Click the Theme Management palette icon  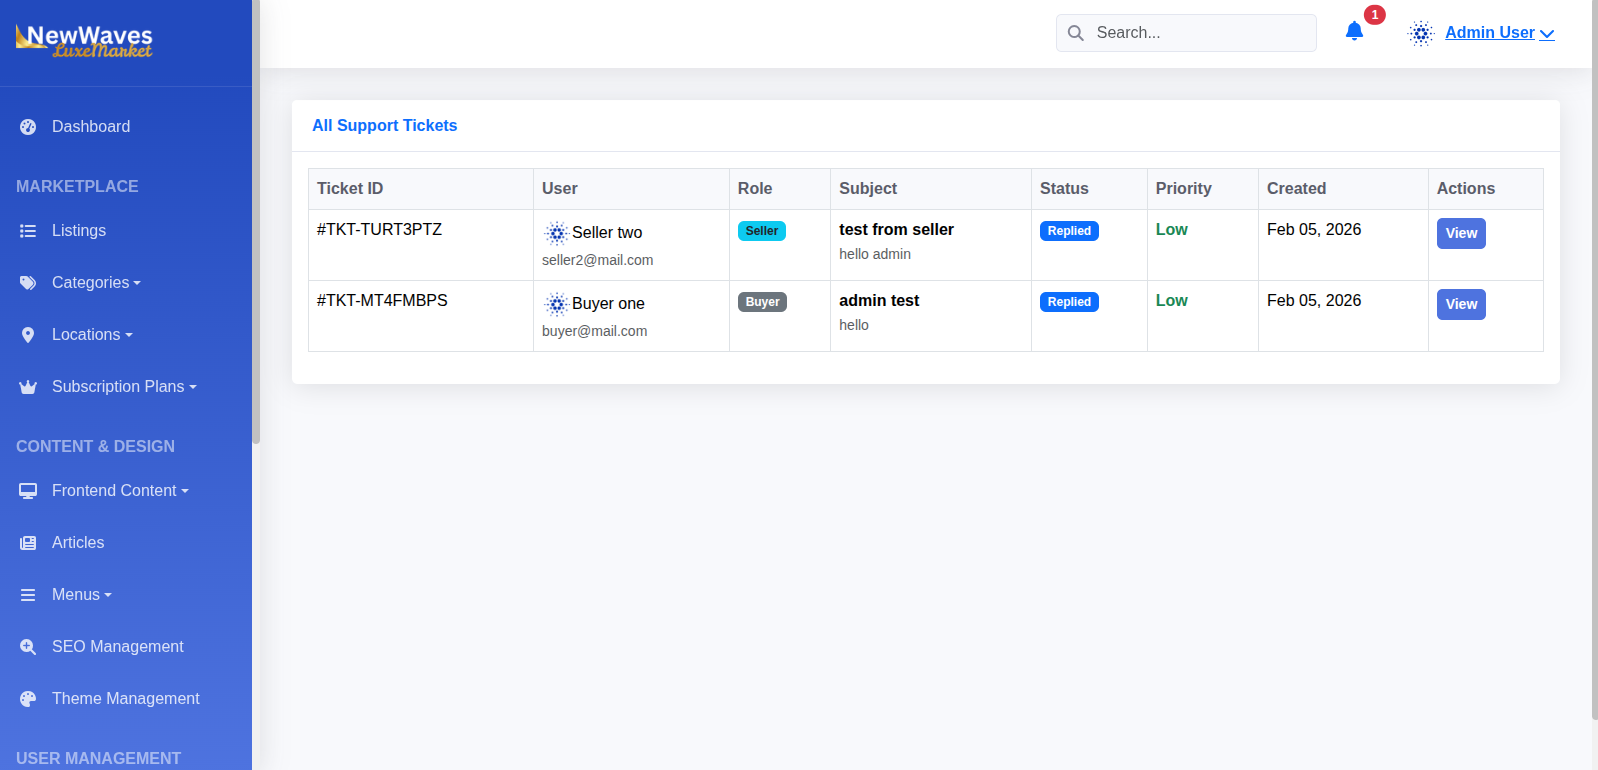click(28, 699)
